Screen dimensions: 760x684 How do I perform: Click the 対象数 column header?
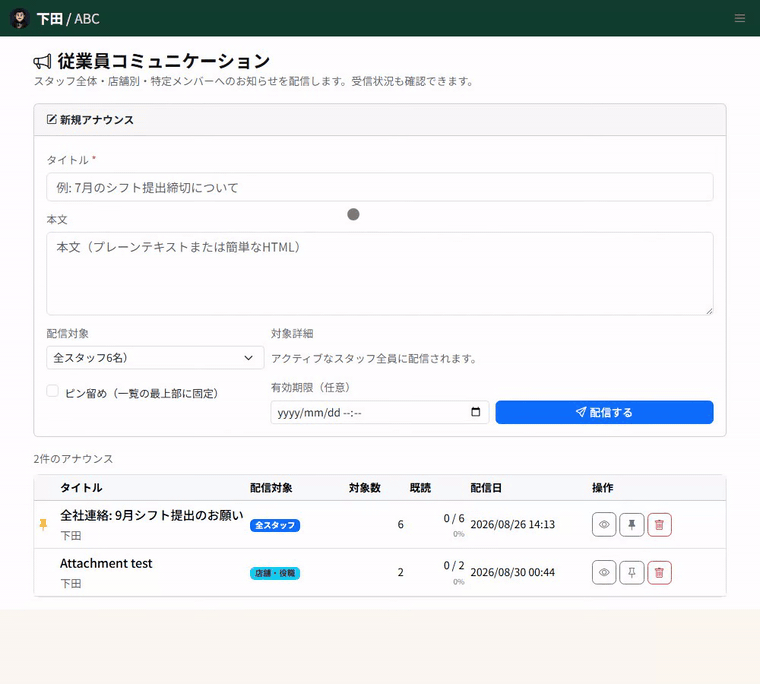pyautogui.click(x=364, y=488)
